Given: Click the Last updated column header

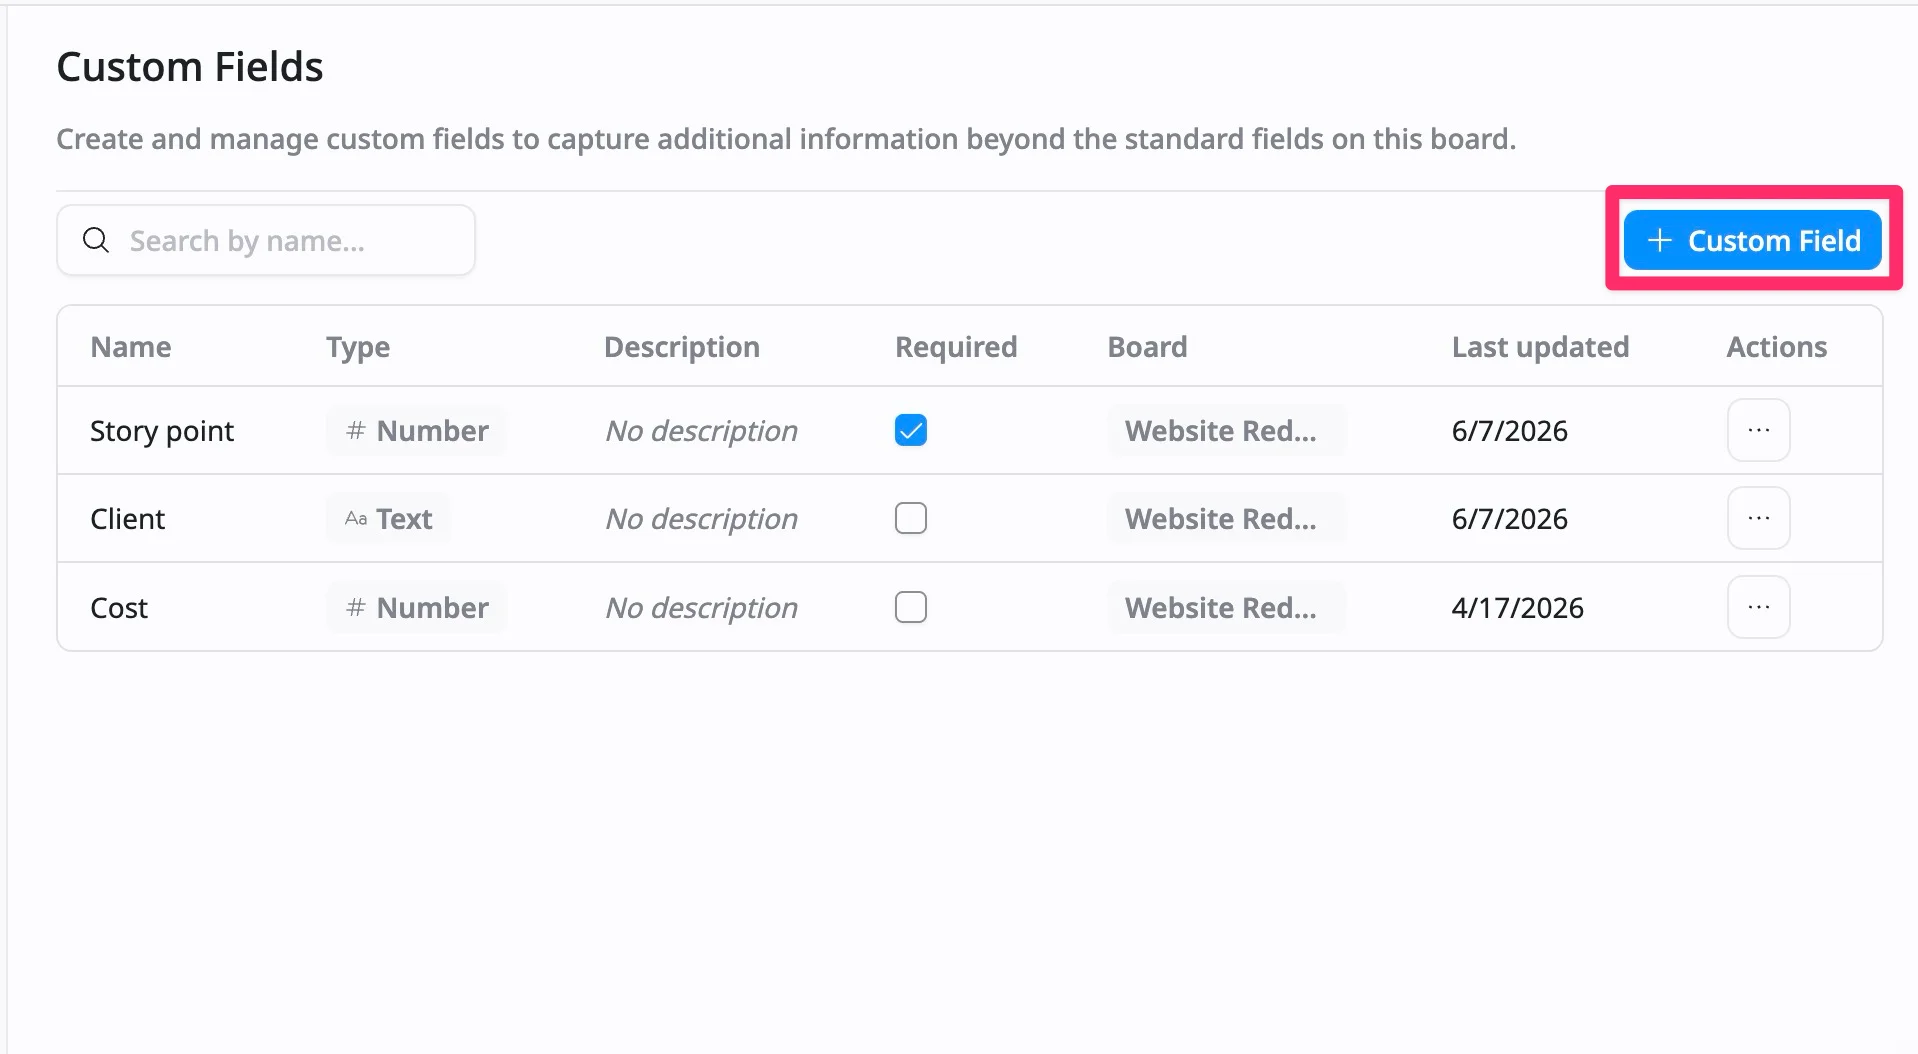Looking at the screenshot, I should pyautogui.click(x=1540, y=347).
